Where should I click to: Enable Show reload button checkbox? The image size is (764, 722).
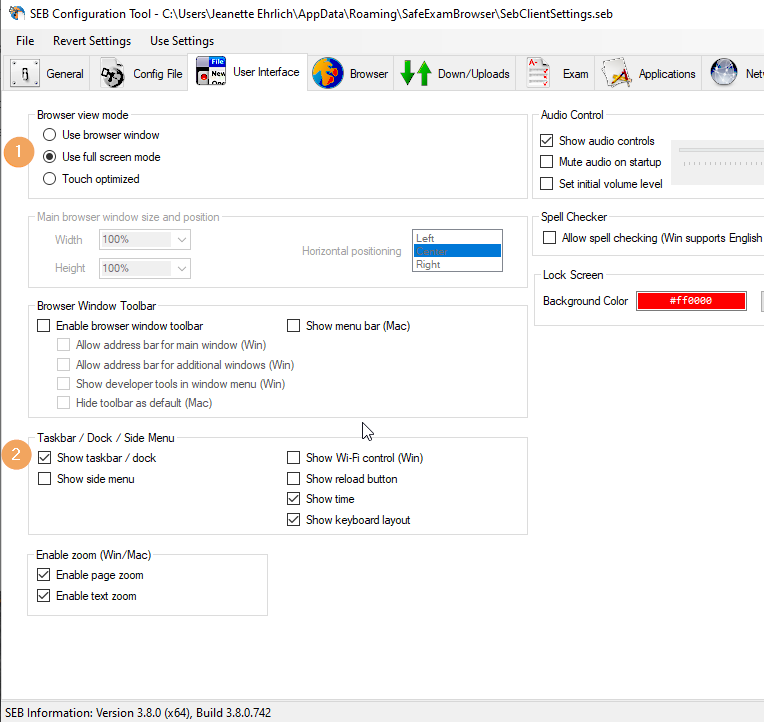[293, 479]
